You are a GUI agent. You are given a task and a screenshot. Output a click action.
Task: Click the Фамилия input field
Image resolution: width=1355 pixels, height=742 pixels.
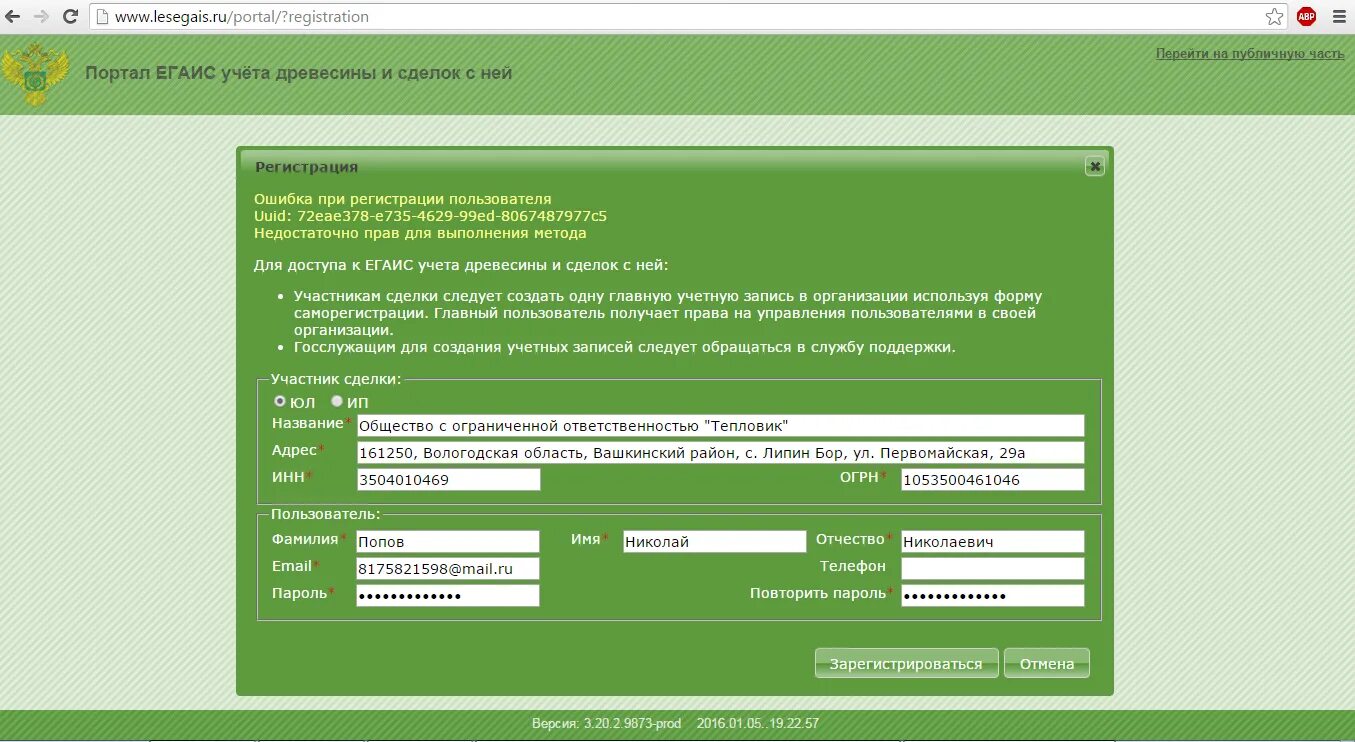pyautogui.click(x=448, y=541)
